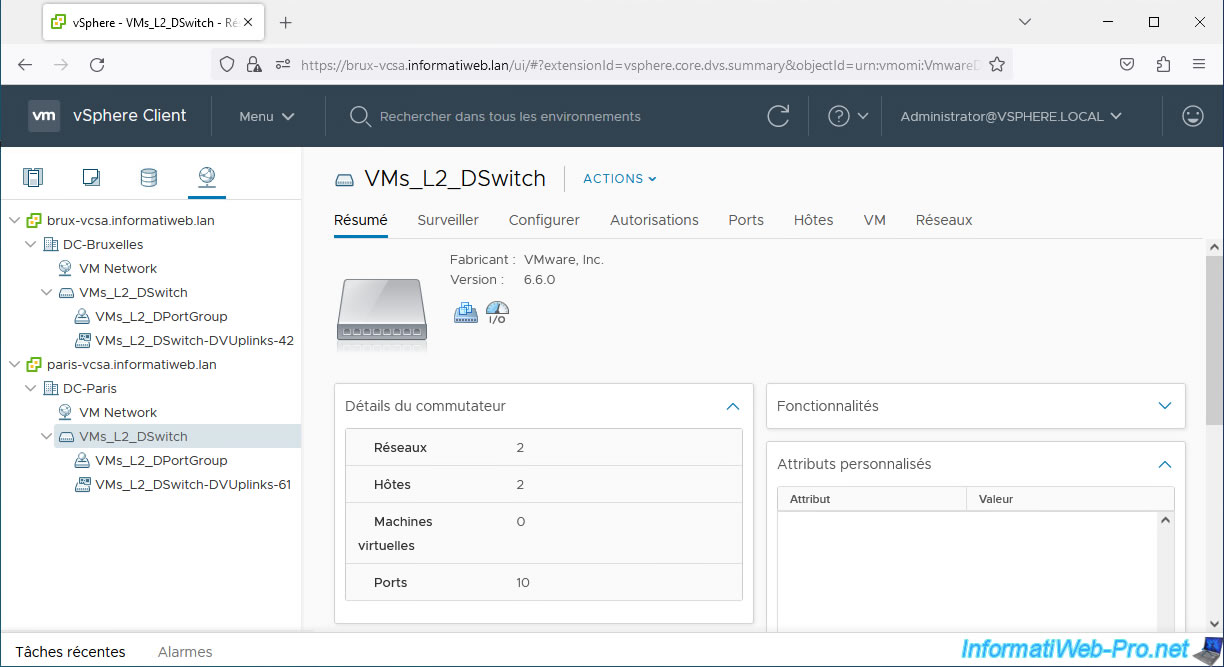Open the Réseaux tab
Viewport: 1224px width, 667px height.
(x=944, y=220)
